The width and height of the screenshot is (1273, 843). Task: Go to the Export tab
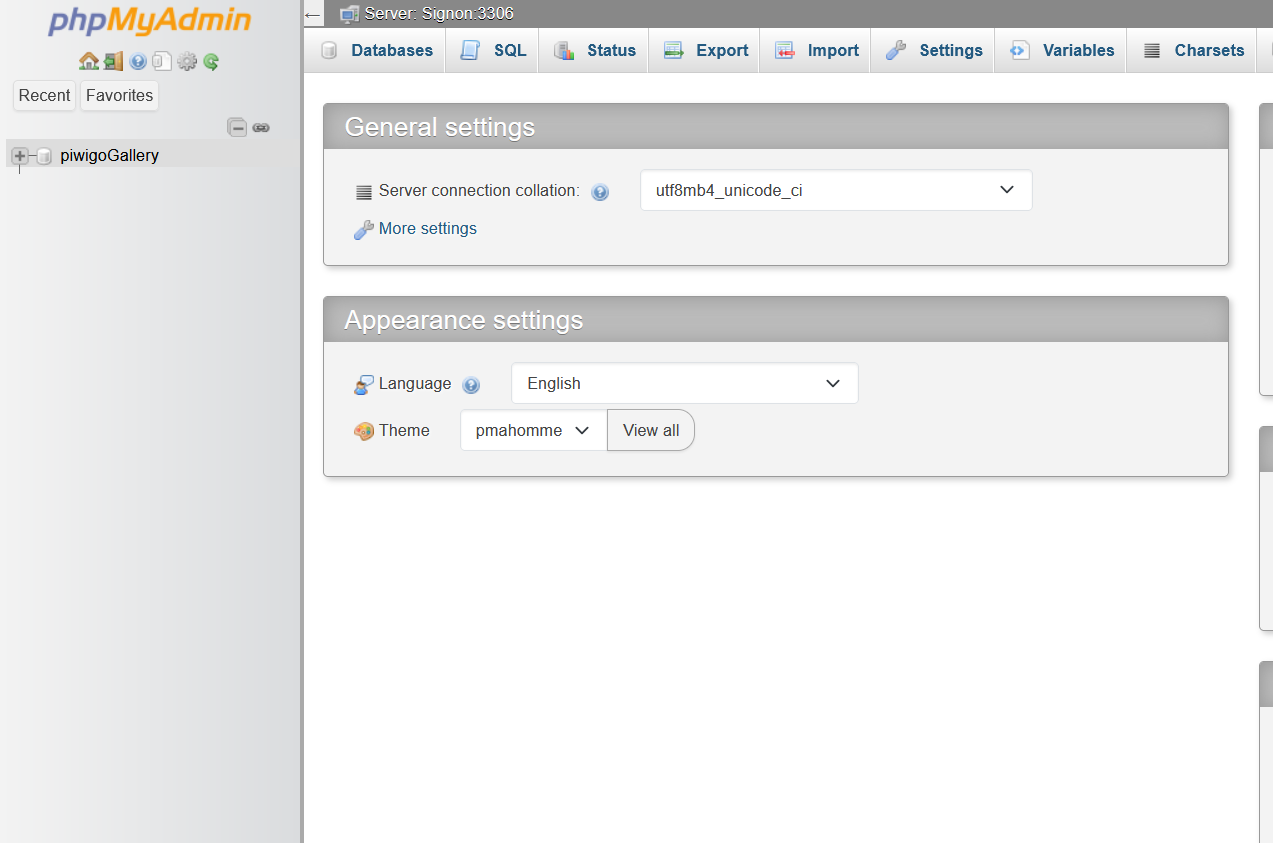point(705,50)
